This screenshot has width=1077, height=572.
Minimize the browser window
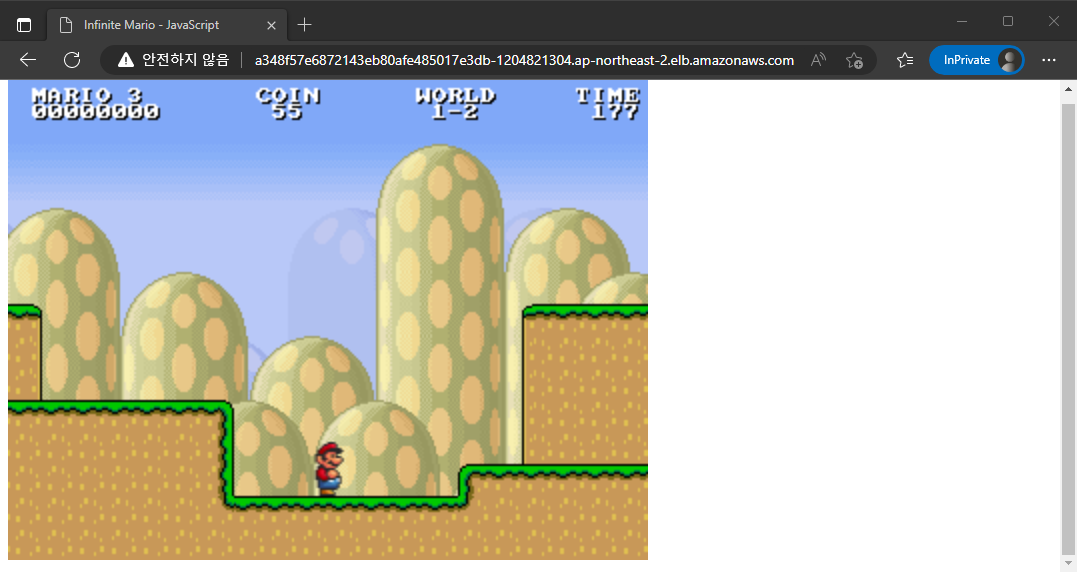(x=962, y=21)
